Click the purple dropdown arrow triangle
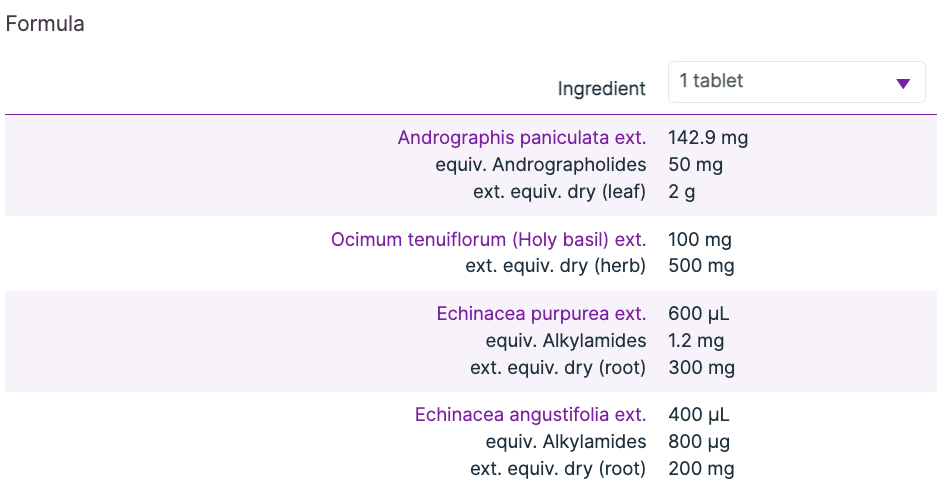This screenshot has width=948, height=500. (903, 83)
